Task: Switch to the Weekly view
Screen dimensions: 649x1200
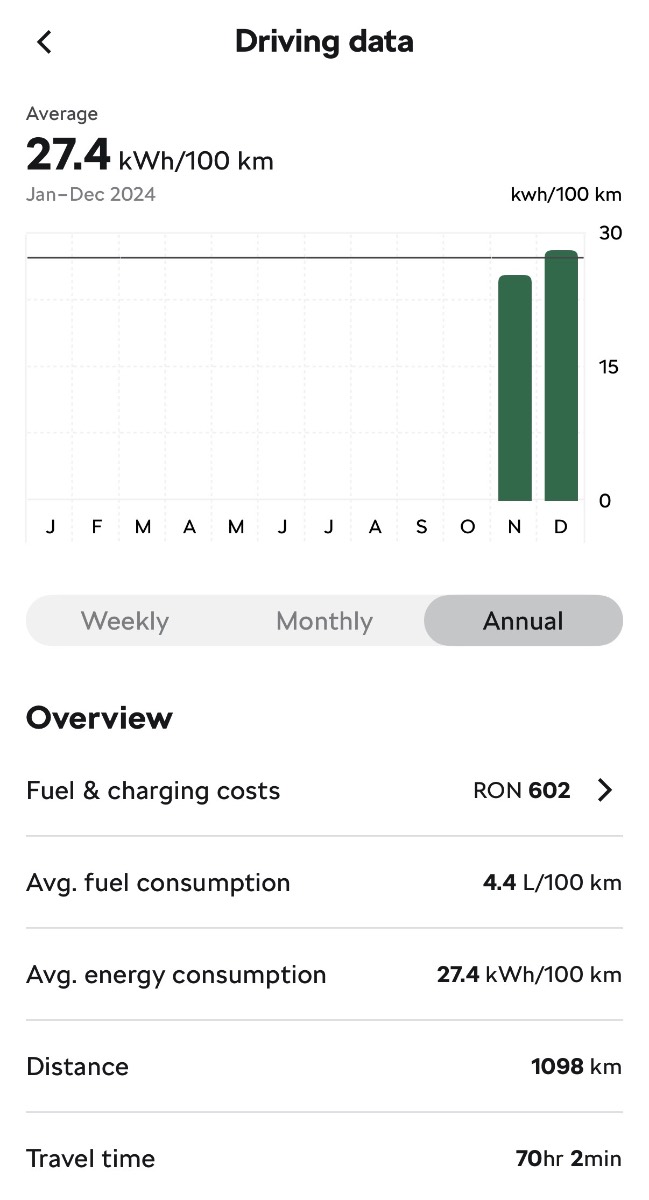Action: pyautogui.click(x=125, y=621)
